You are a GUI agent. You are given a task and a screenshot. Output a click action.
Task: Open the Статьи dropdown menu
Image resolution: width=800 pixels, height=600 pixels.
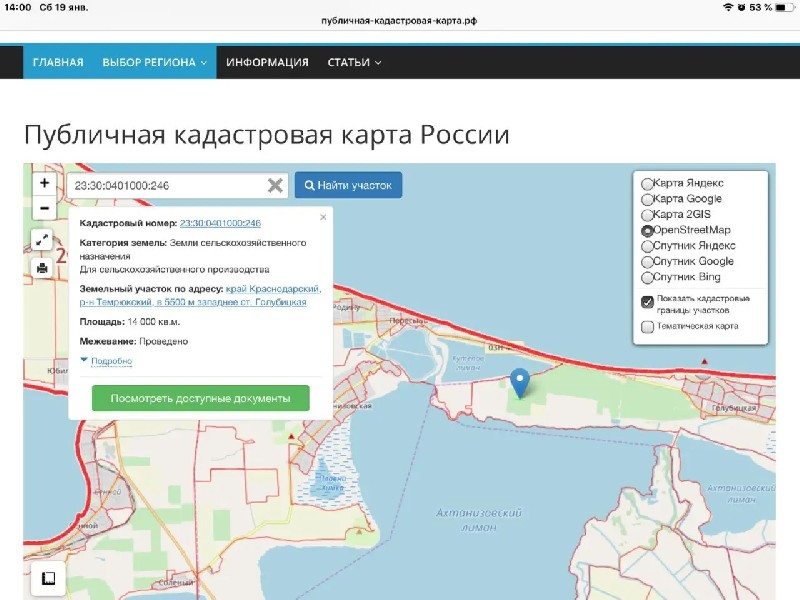[x=354, y=62]
